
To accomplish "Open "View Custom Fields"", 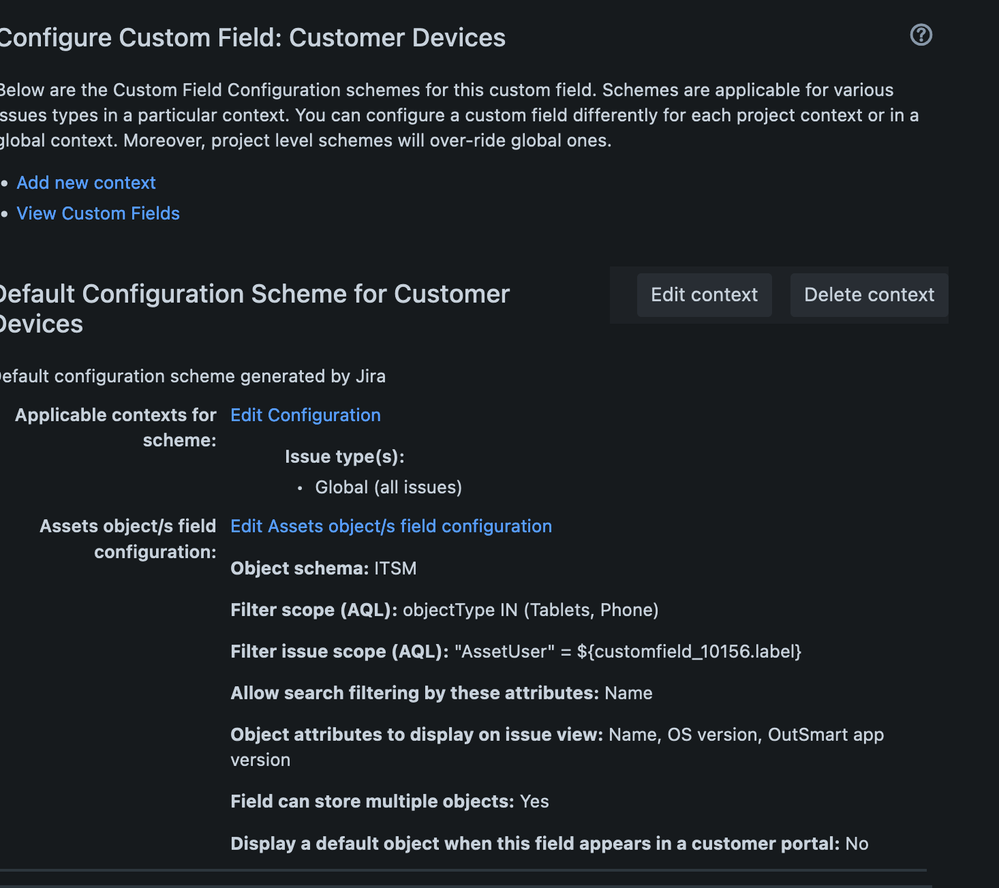I will (x=98, y=213).
